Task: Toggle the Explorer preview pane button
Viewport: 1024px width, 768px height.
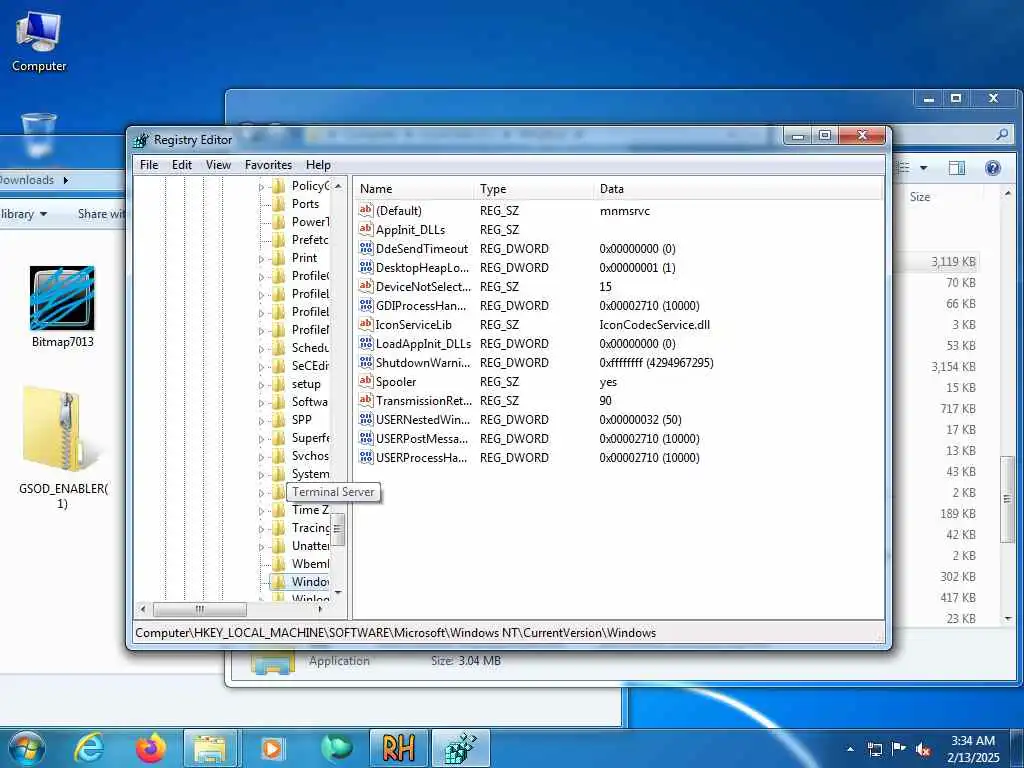Action: pos(957,168)
